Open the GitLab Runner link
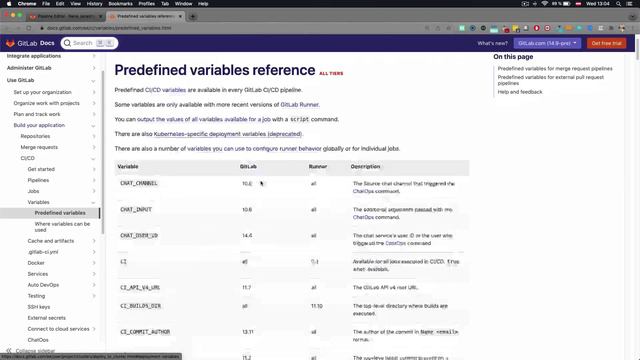The height and width of the screenshot is (360, 640). click(x=300, y=104)
